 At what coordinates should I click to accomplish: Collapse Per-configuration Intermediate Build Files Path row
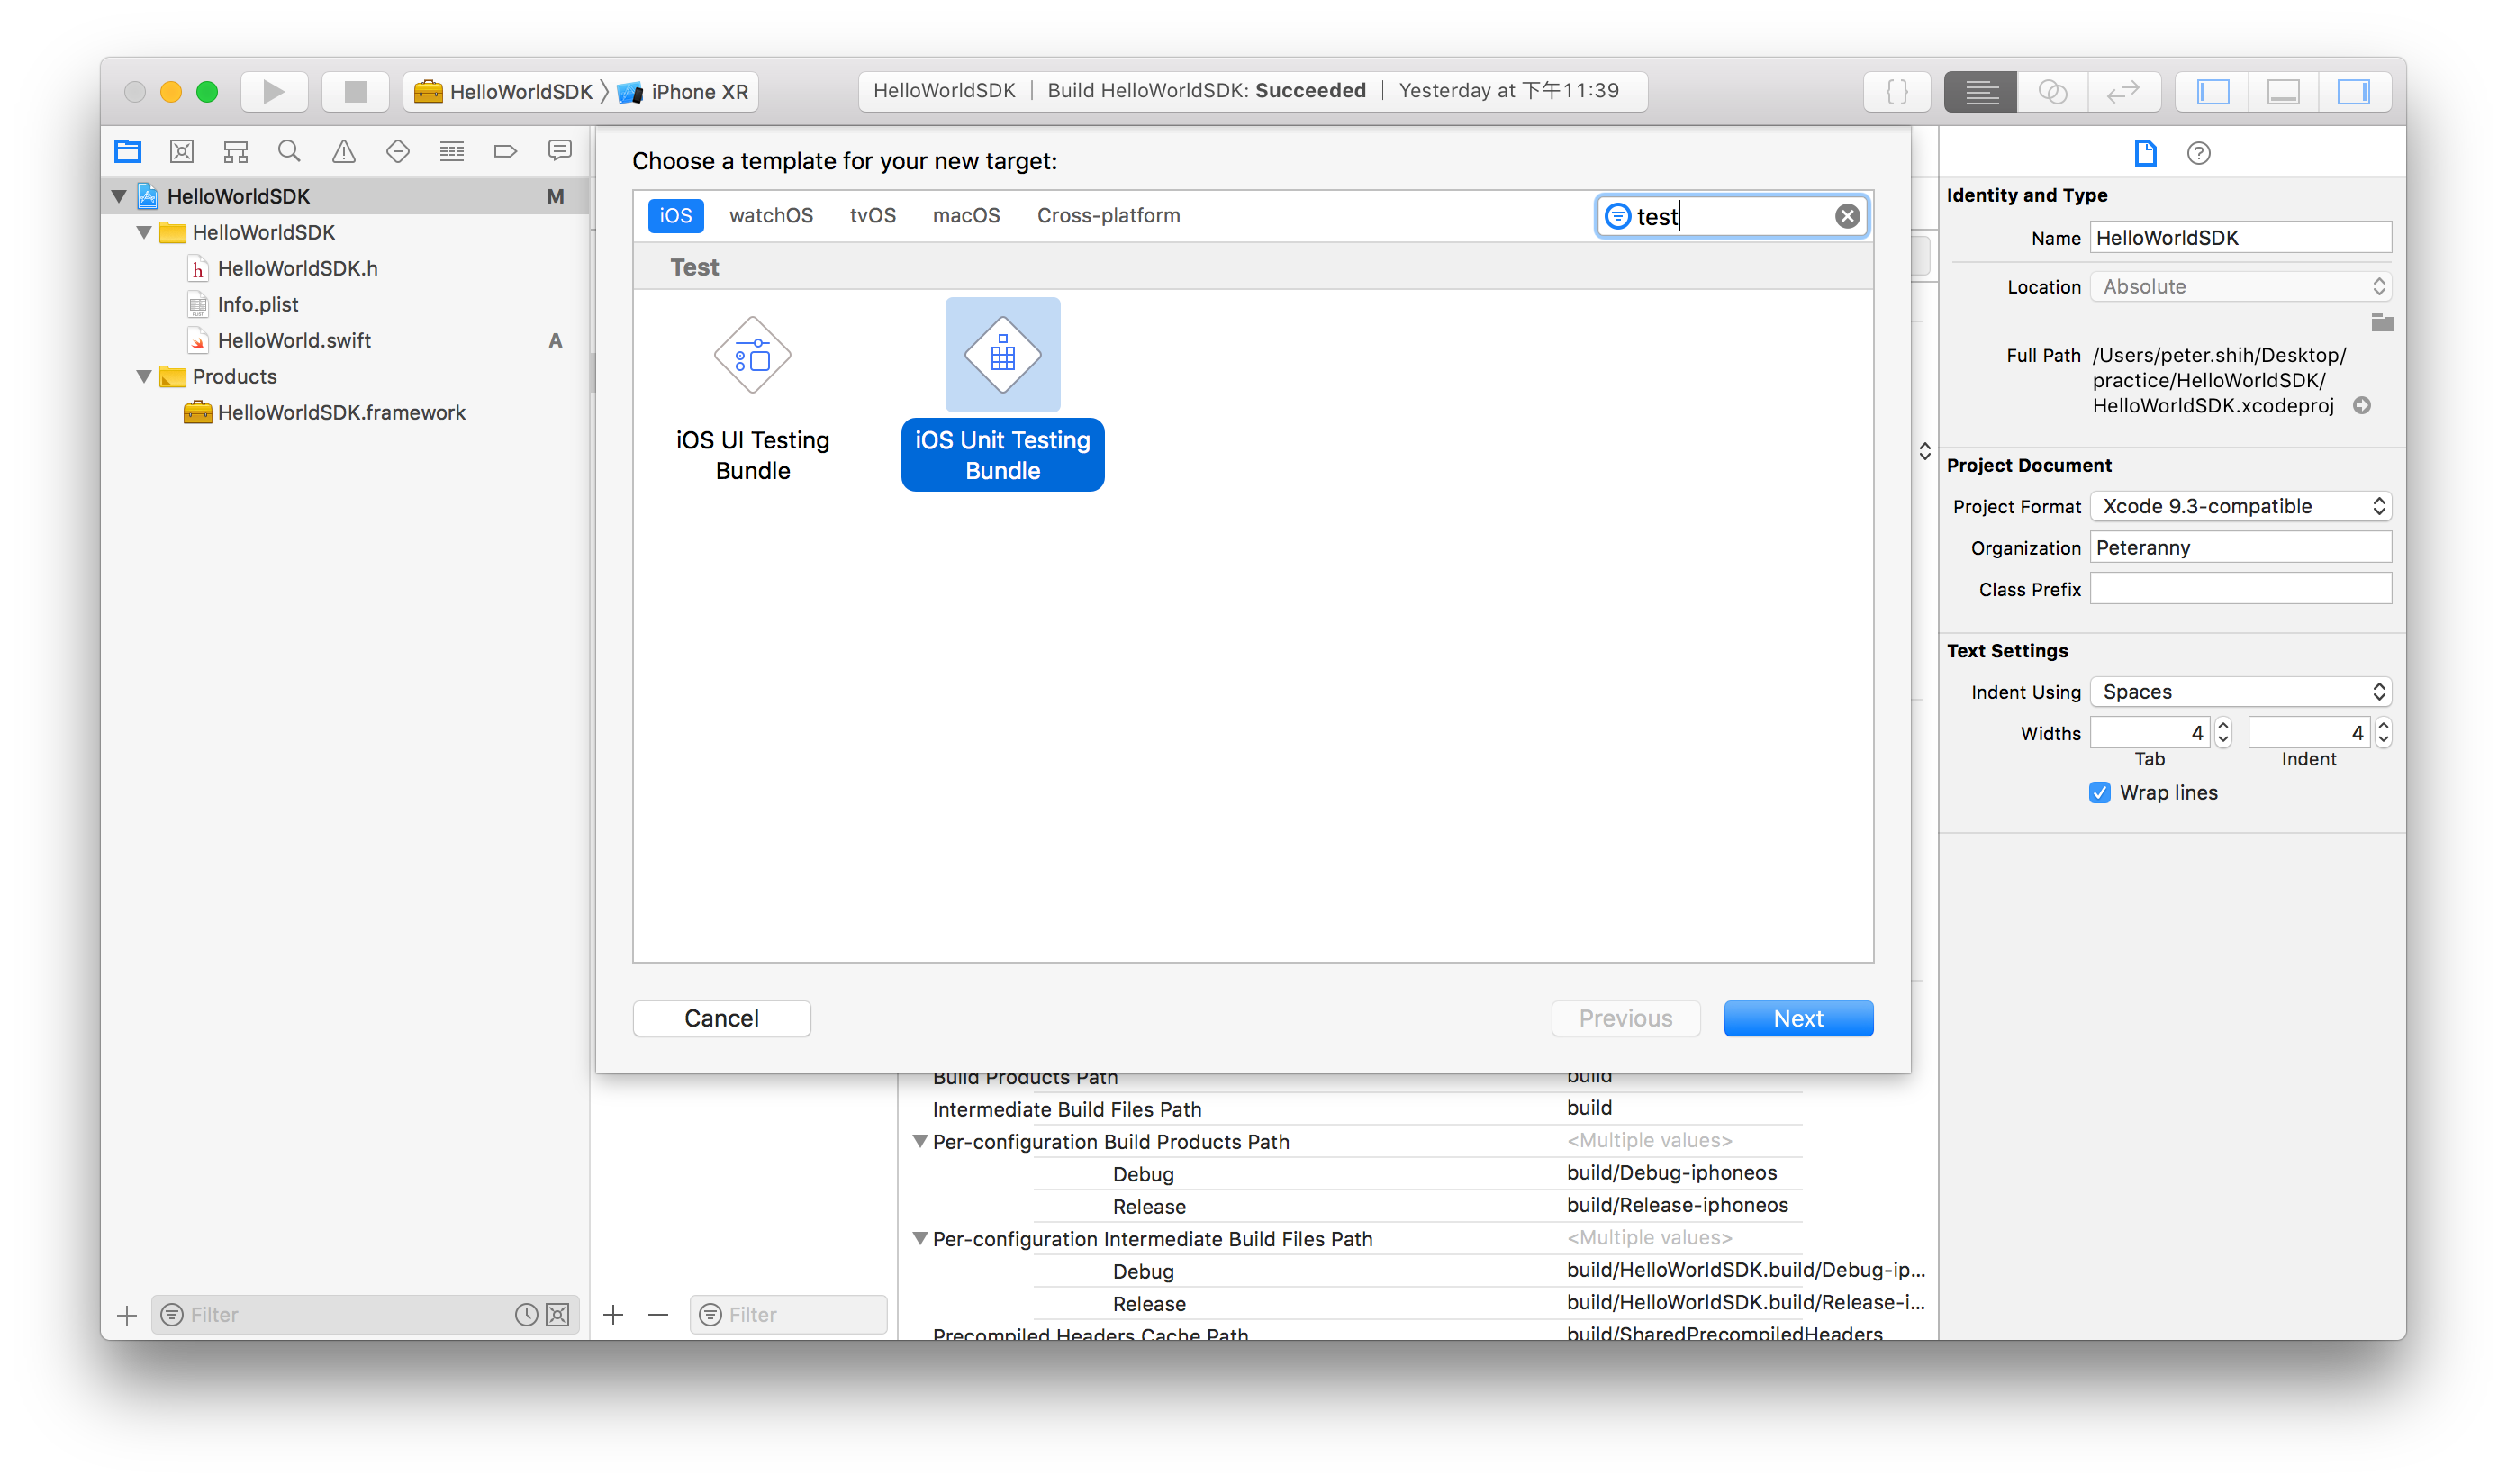click(920, 1238)
